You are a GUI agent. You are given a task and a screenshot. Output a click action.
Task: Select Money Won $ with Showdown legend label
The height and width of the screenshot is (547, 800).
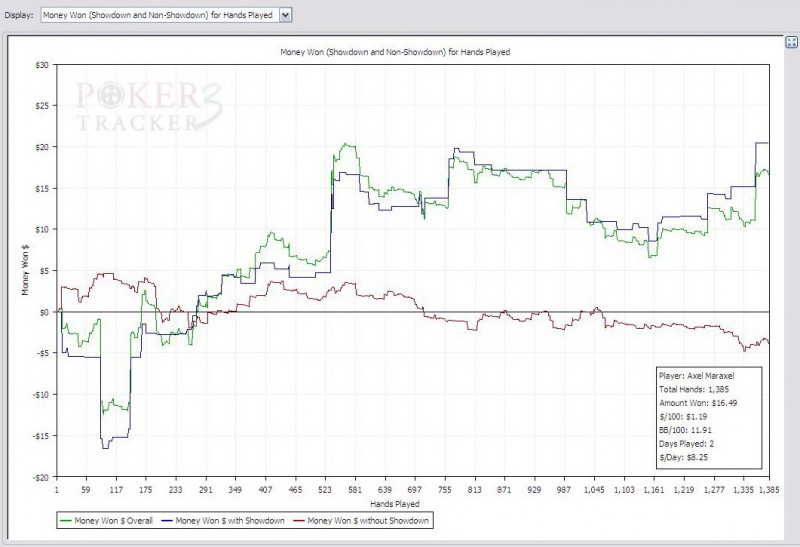(230, 521)
